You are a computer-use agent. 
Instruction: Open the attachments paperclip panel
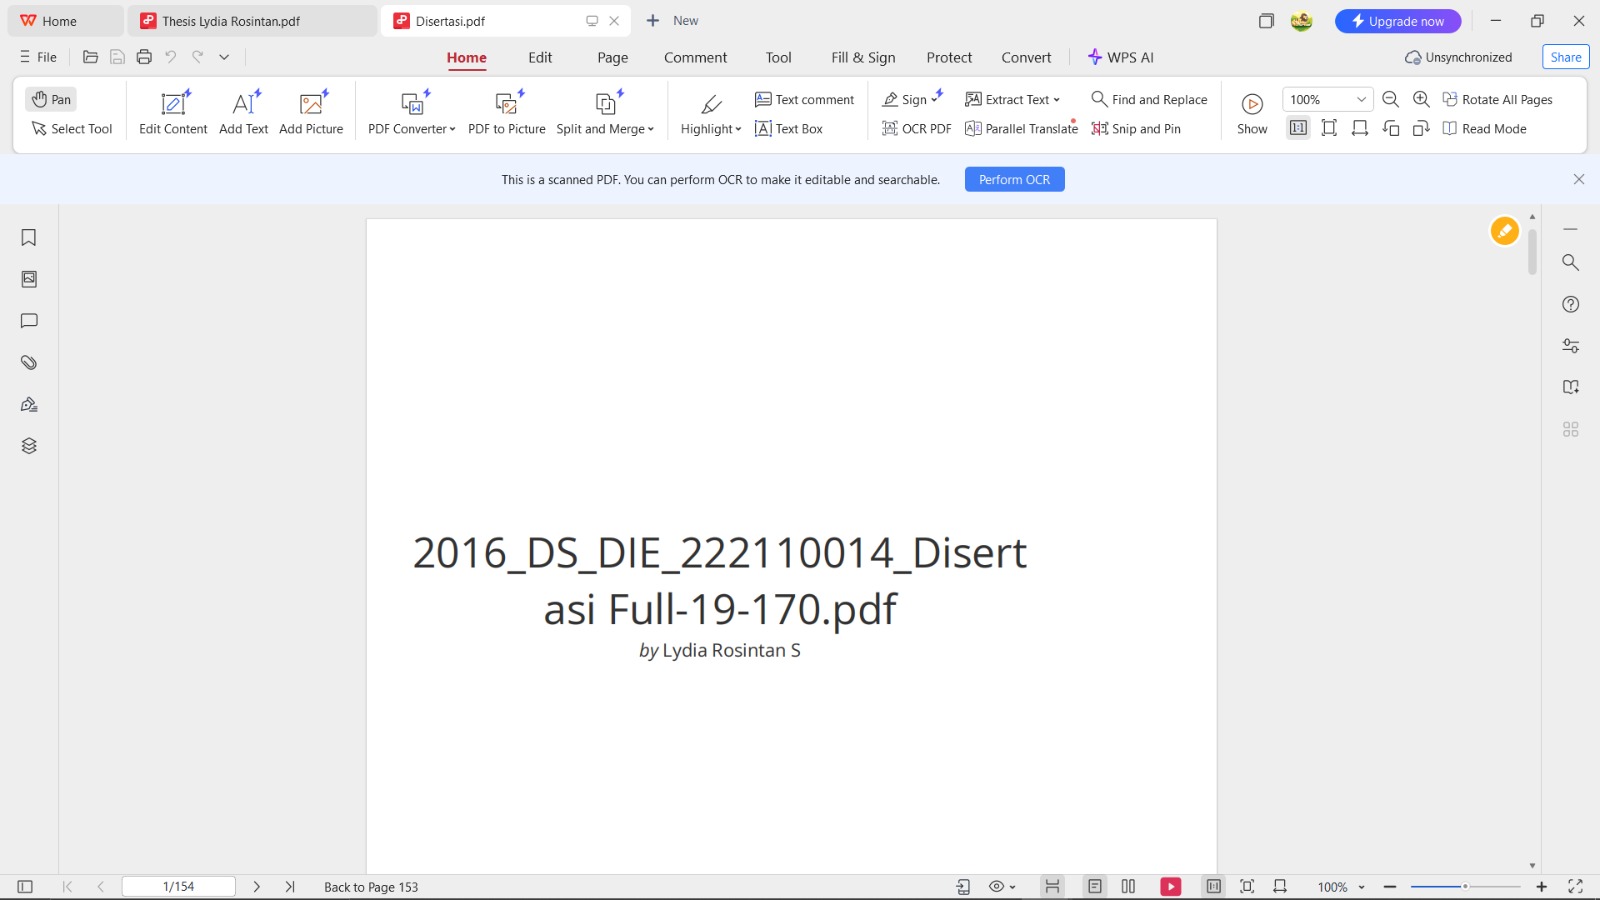[x=29, y=363]
